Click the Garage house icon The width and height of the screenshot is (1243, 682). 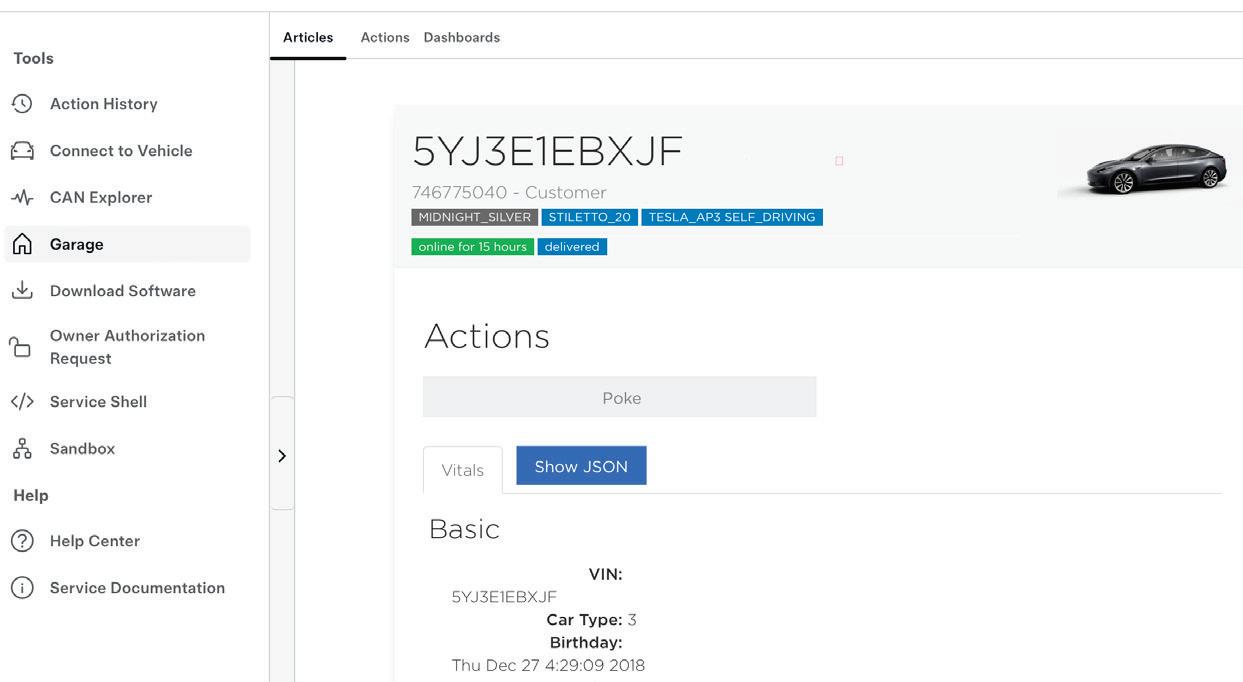22,244
